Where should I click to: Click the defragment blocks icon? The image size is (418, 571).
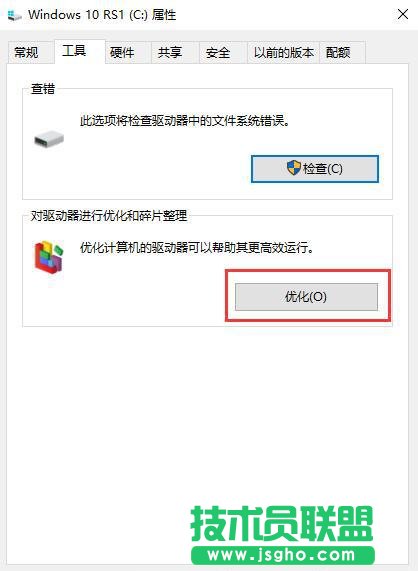(49, 256)
